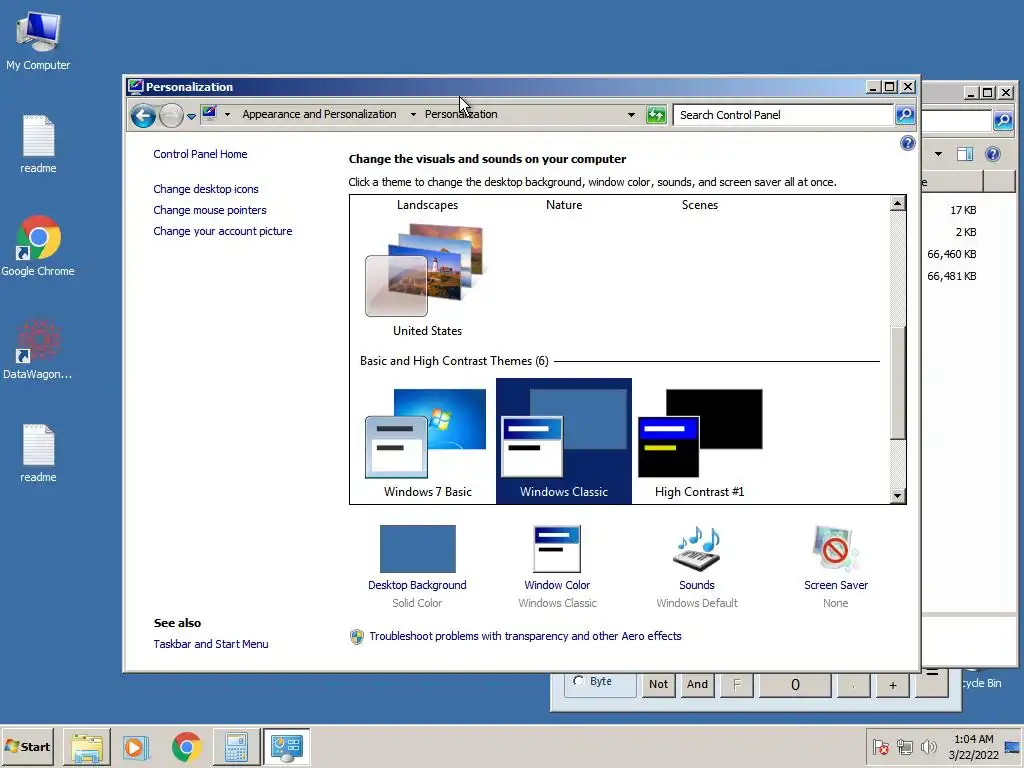1024x768 pixels.
Task: Focus the Search Control Panel field
Action: [x=782, y=115]
